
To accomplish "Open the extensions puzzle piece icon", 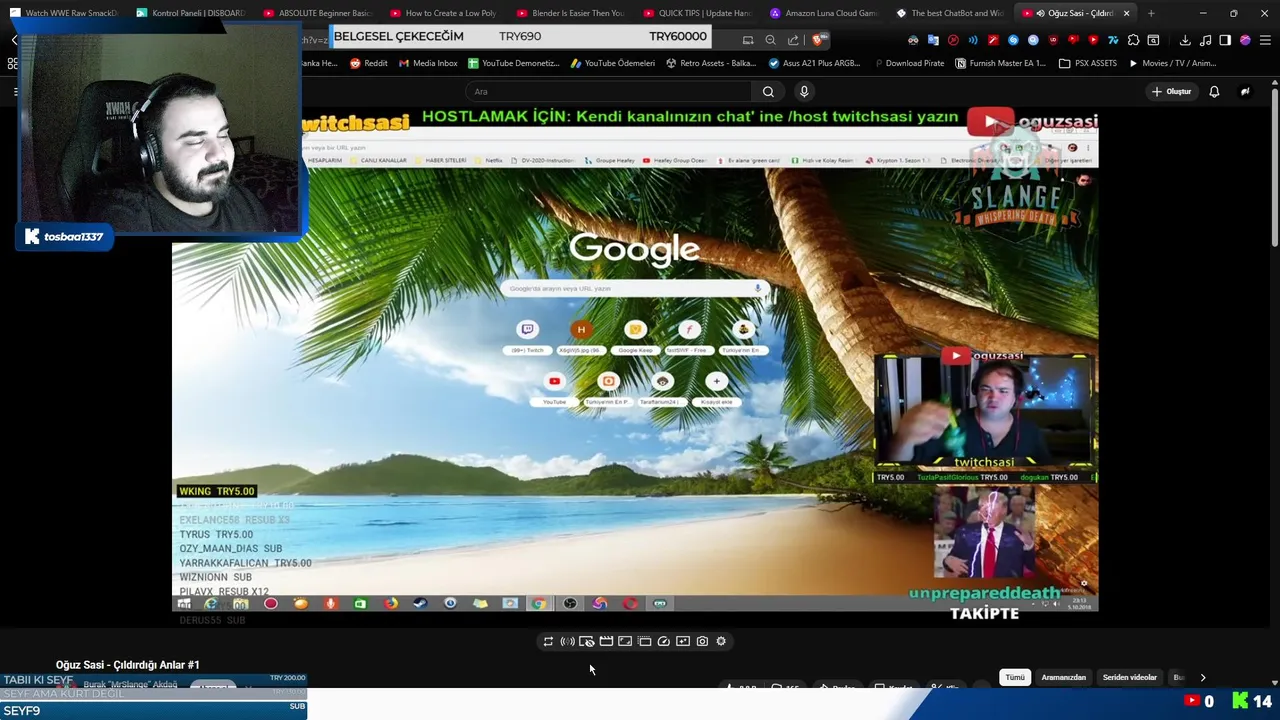I will coord(1133,40).
